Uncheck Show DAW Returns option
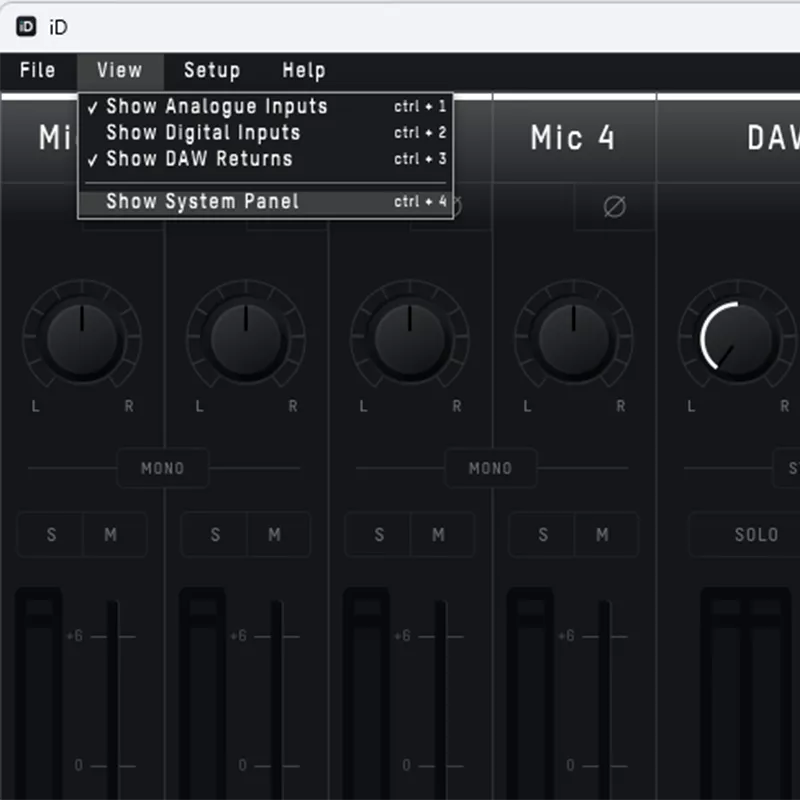The height and width of the screenshot is (800, 800). (x=199, y=158)
